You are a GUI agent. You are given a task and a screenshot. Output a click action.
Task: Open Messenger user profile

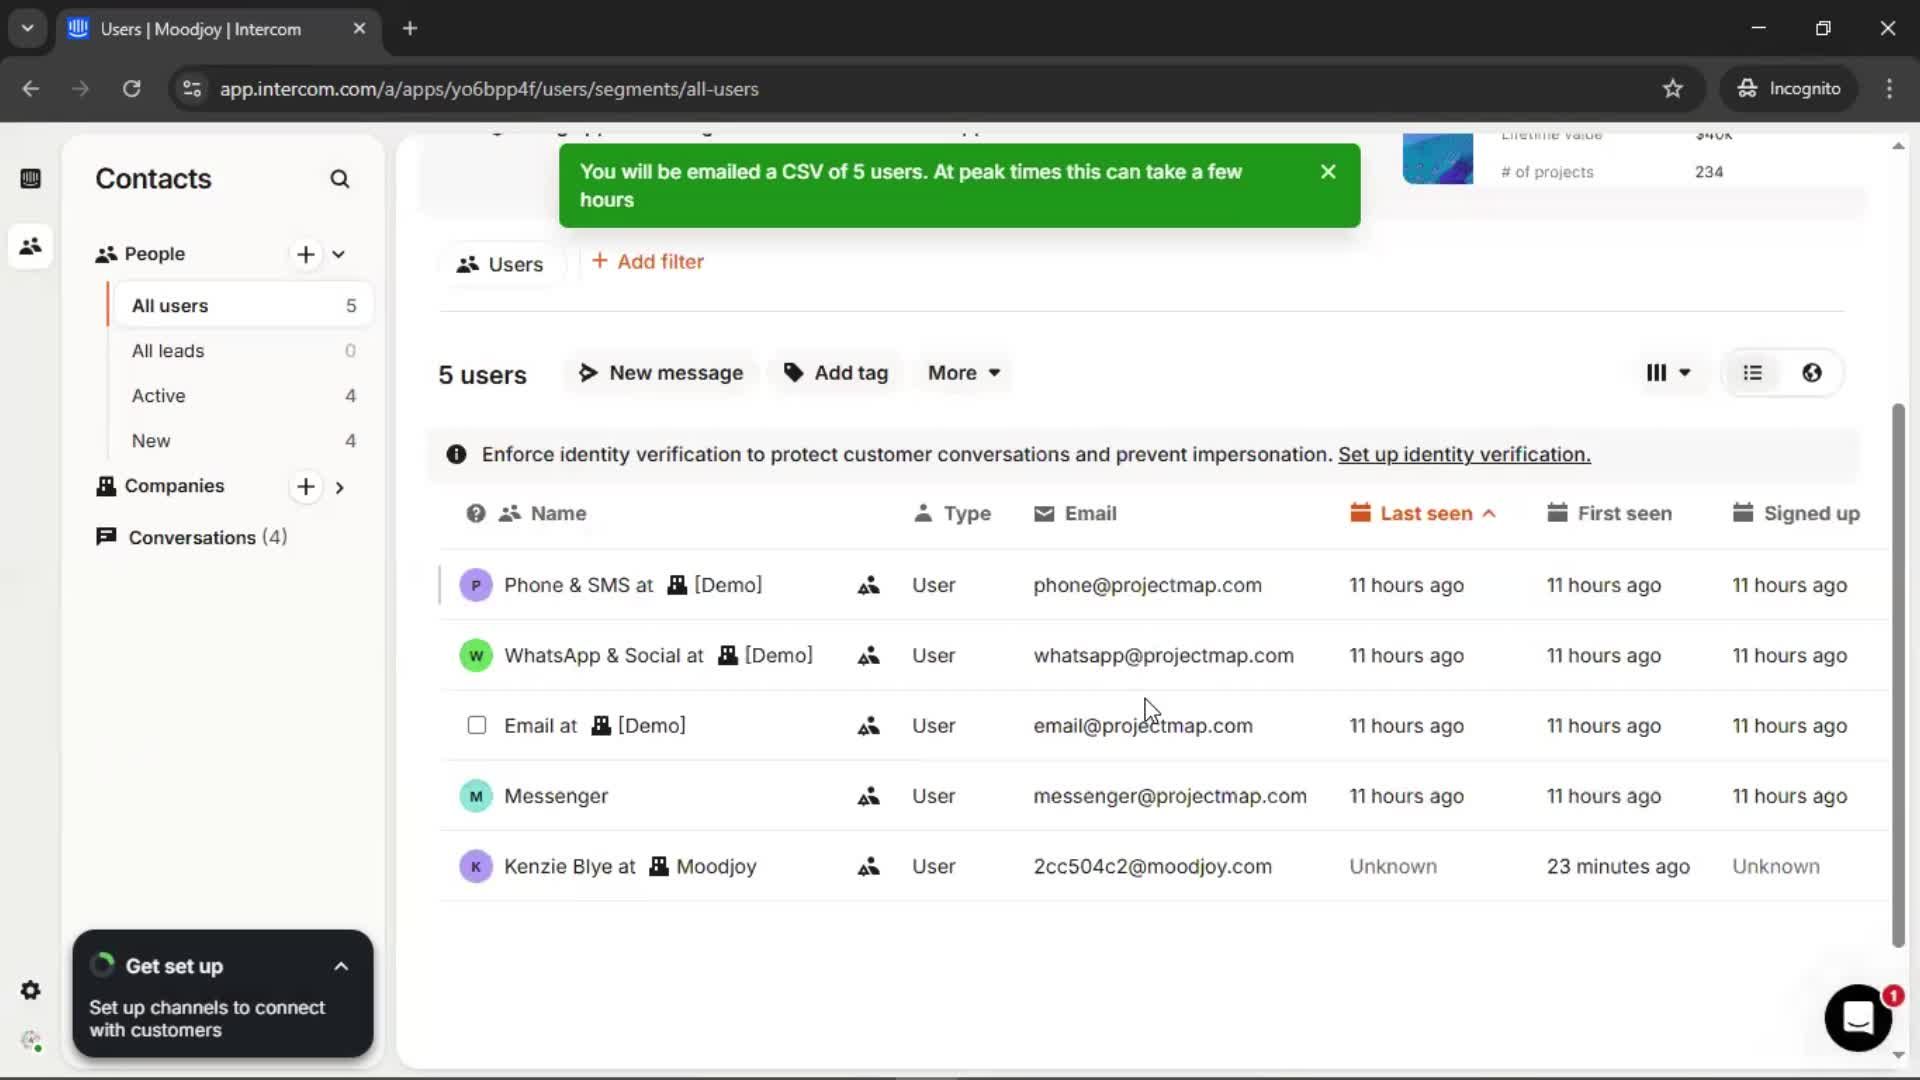tap(556, 796)
